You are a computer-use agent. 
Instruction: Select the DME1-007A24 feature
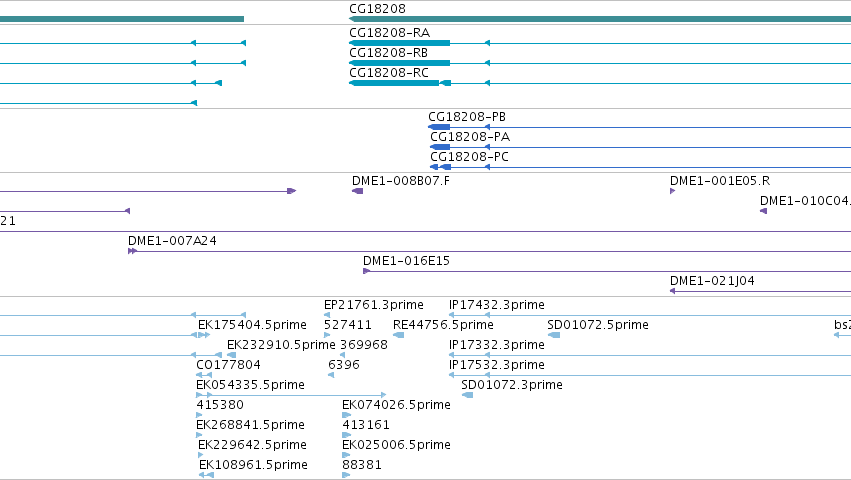click(489, 251)
